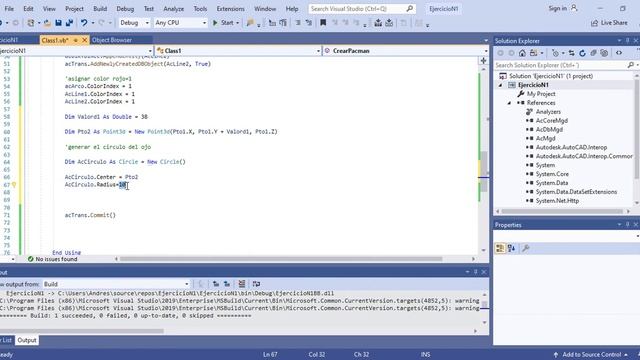Select AcDbMgd reference in Solution Explorer

(549, 129)
